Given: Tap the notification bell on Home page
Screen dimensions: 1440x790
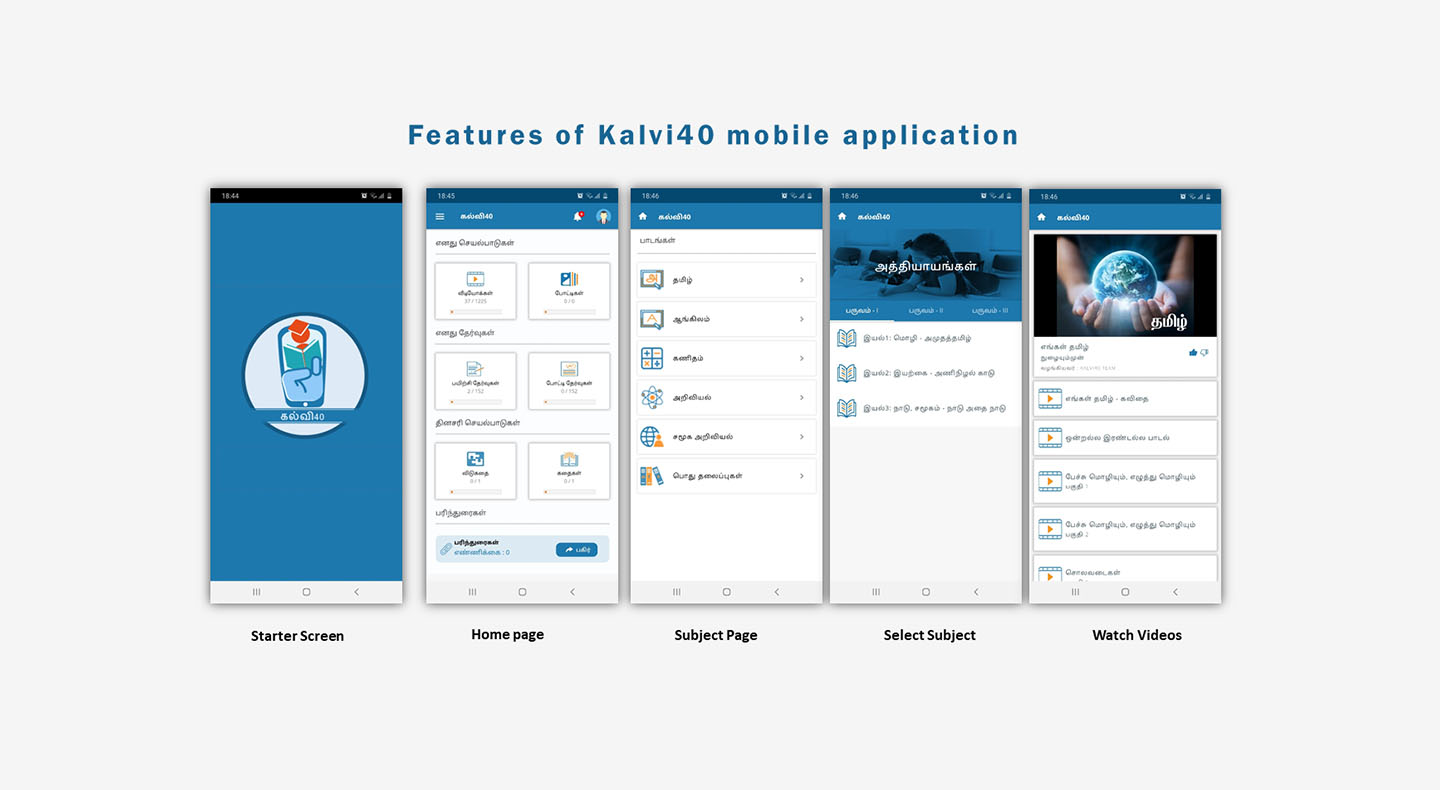Looking at the screenshot, I should click(578, 216).
